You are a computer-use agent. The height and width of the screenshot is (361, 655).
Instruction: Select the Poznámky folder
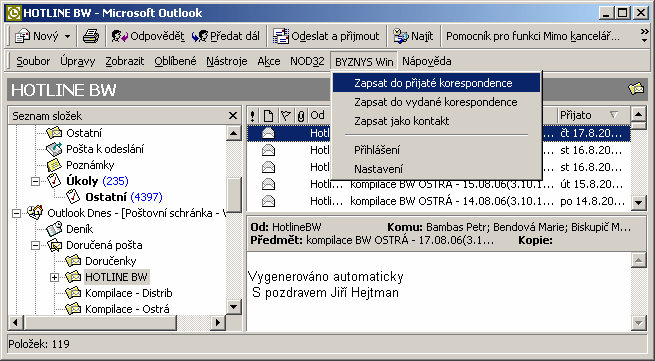(x=90, y=165)
